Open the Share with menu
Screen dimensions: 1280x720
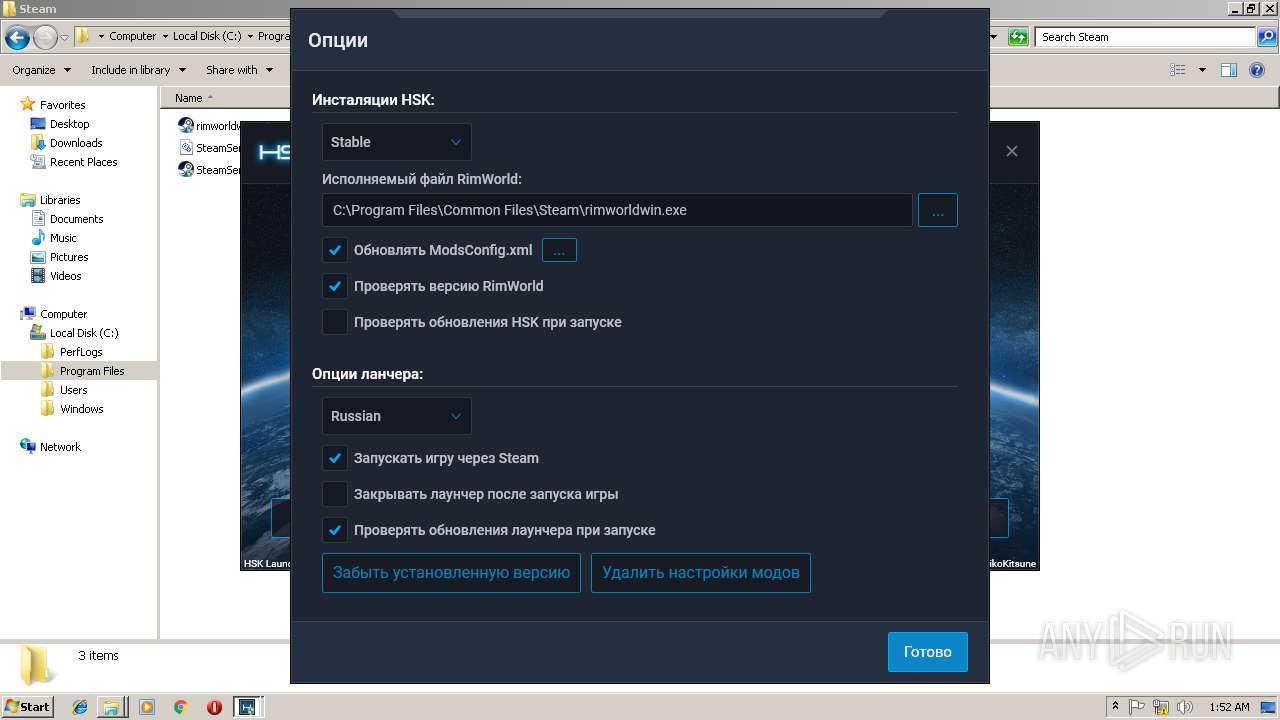point(239,70)
